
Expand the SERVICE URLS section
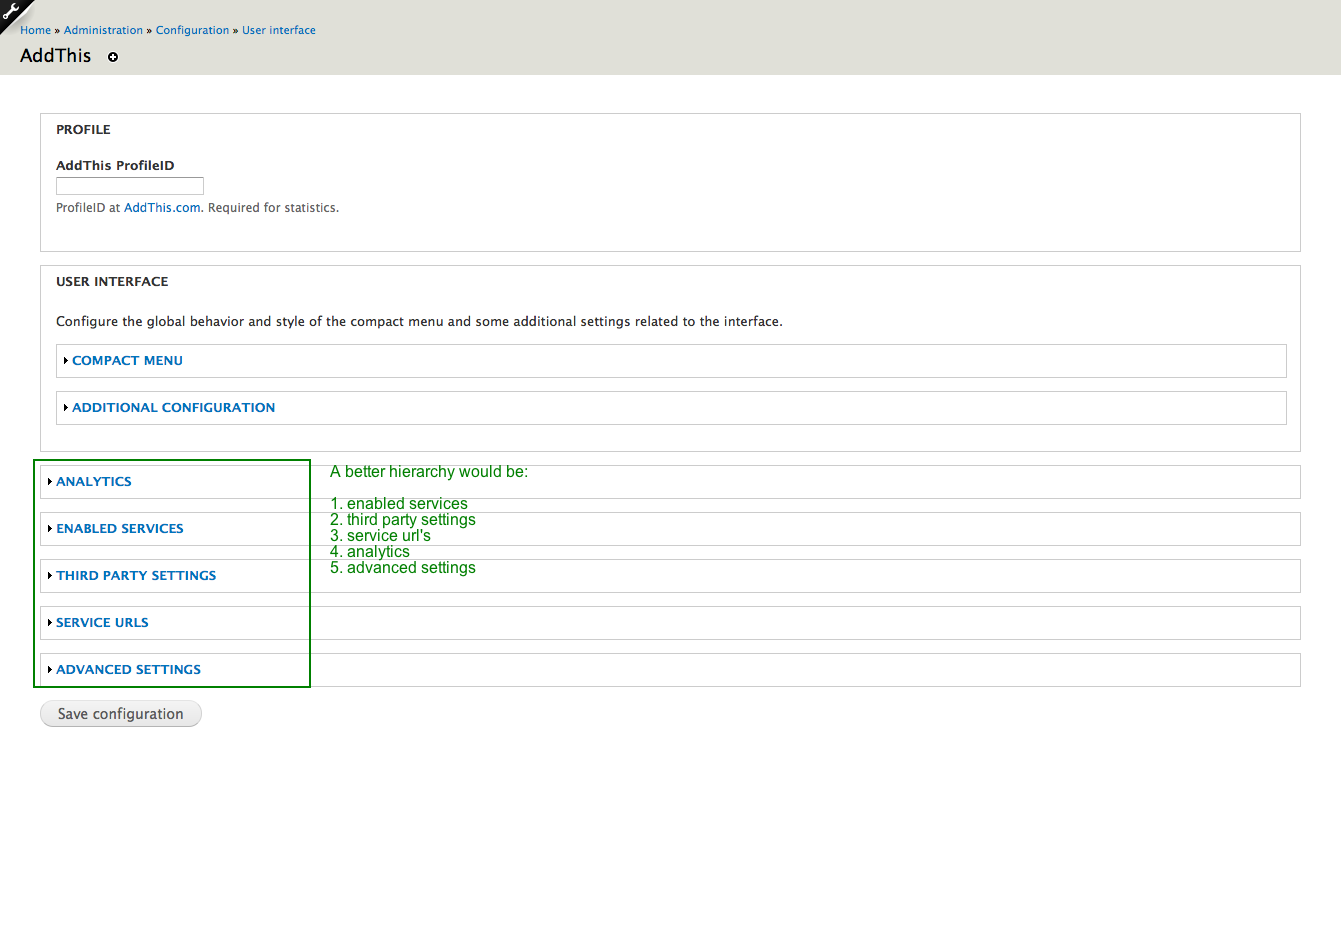pyautogui.click(x=102, y=622)
